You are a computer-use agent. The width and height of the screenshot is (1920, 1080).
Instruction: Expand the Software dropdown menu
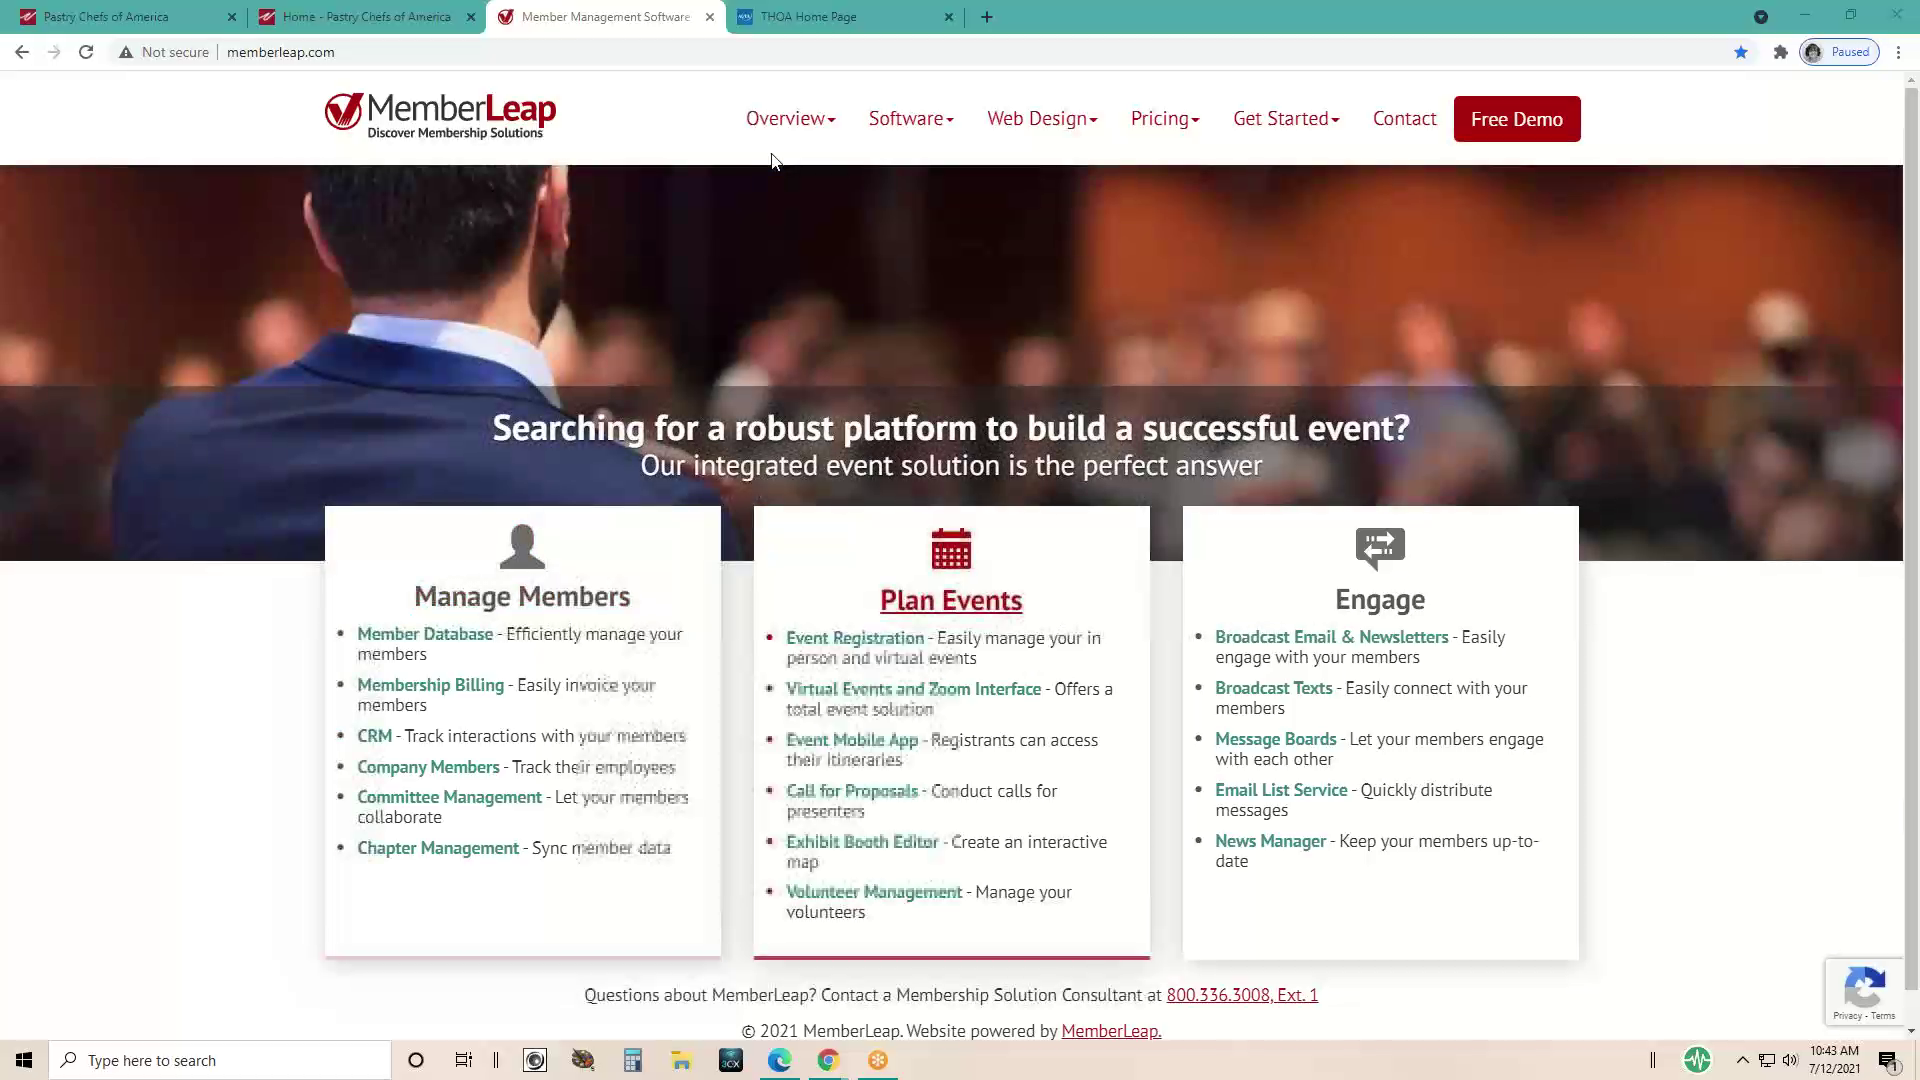coord(911,119)
